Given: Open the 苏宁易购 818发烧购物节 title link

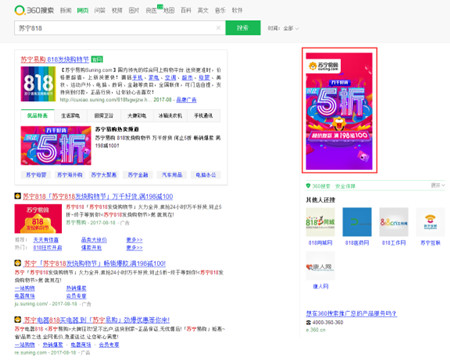Looking at the screenshot, I should [55, 59].
